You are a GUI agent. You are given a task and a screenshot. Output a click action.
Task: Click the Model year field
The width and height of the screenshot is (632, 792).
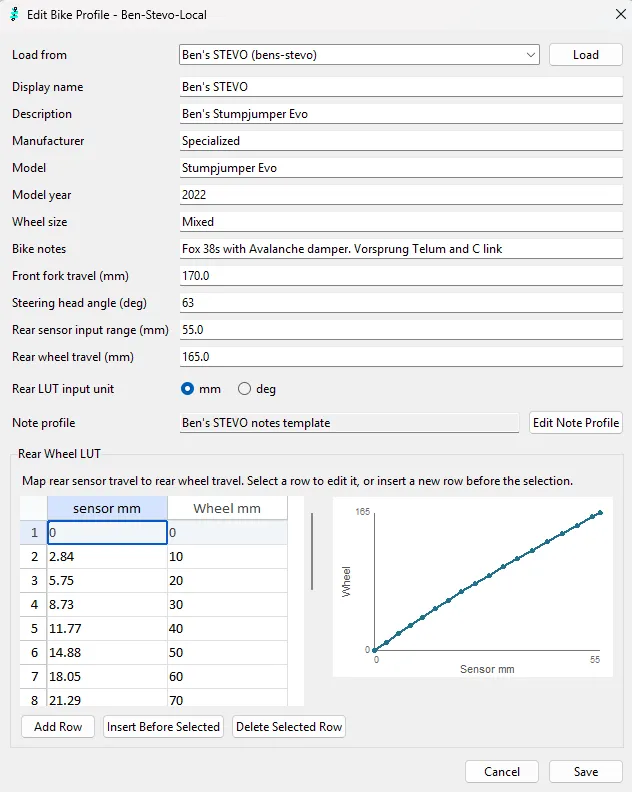[401, 195]
